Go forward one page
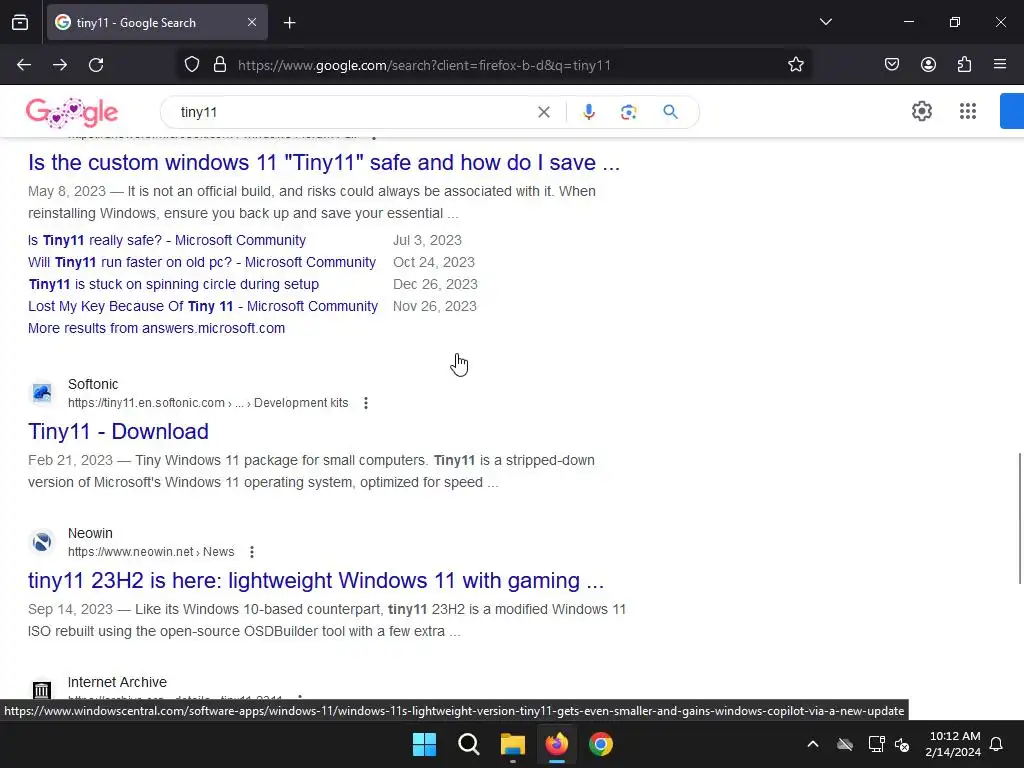The width and height of the screenshot is (1024, 768). 60,65
